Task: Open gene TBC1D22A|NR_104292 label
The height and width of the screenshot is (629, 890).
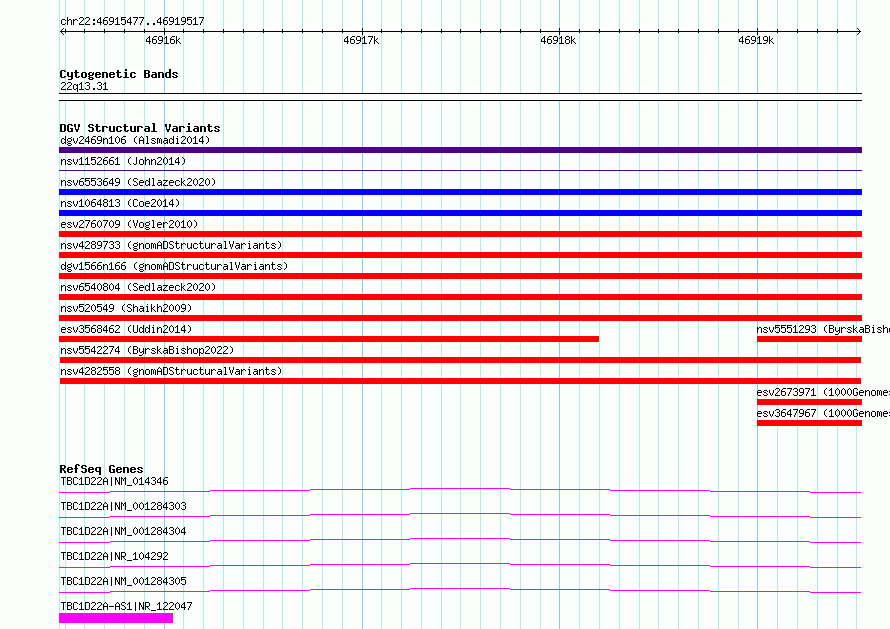Action: point(114,556)
